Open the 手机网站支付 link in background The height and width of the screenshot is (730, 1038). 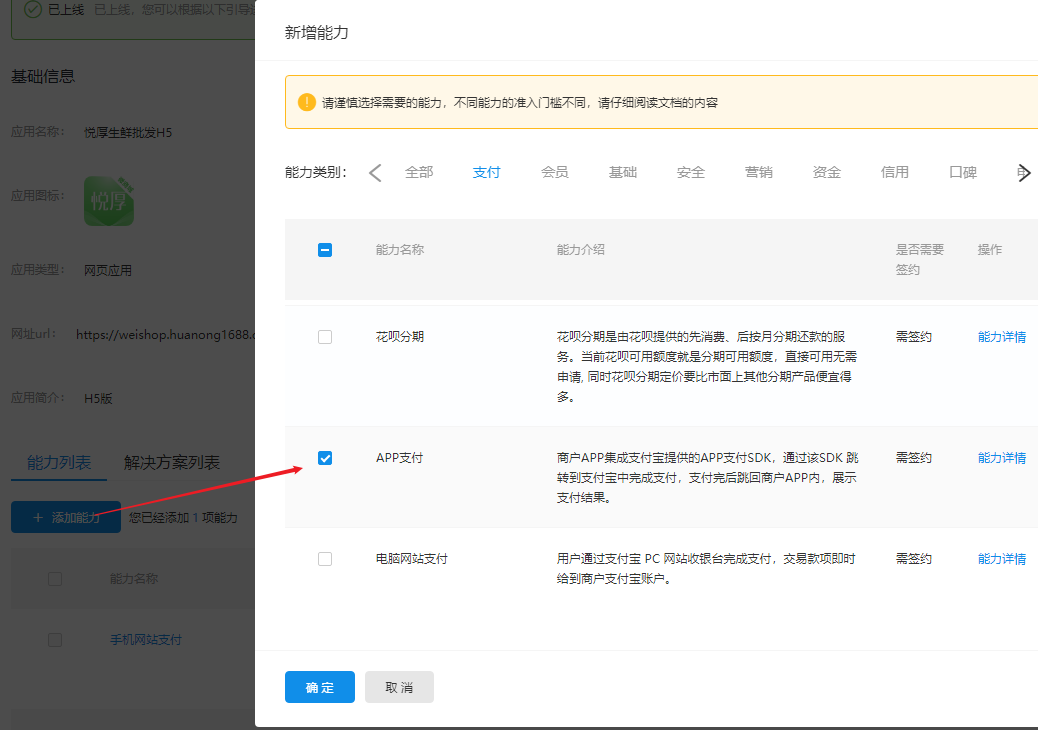pos(146,640)
